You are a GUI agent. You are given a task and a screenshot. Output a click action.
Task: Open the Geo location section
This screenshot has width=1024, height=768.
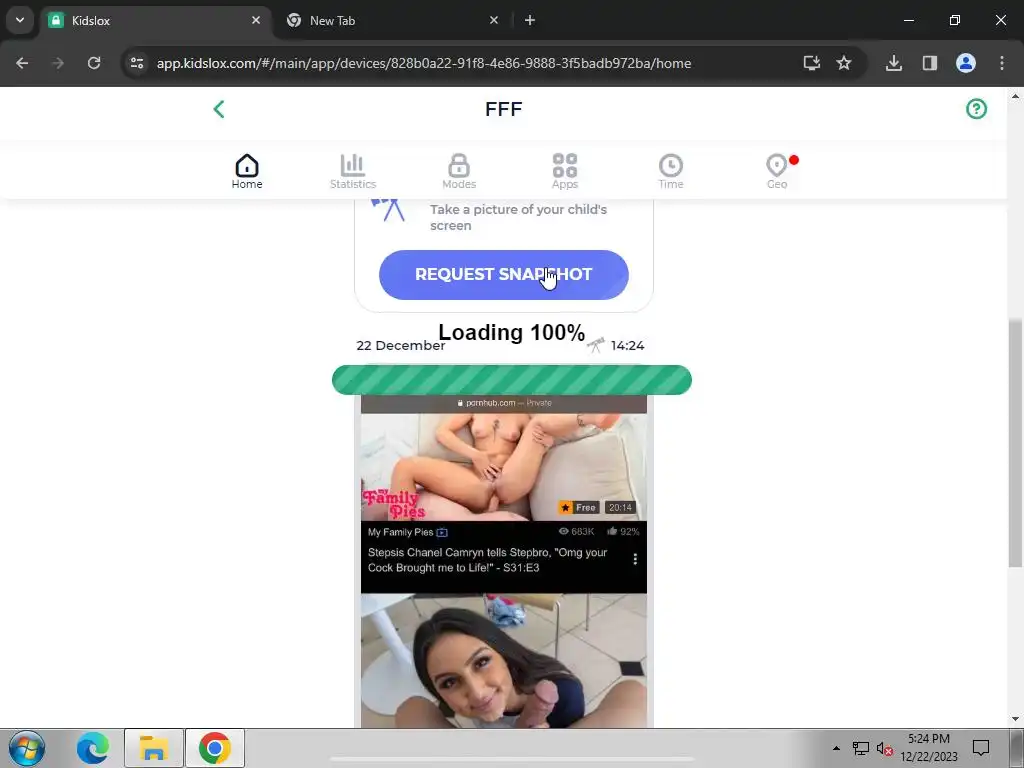click(777, 171)
